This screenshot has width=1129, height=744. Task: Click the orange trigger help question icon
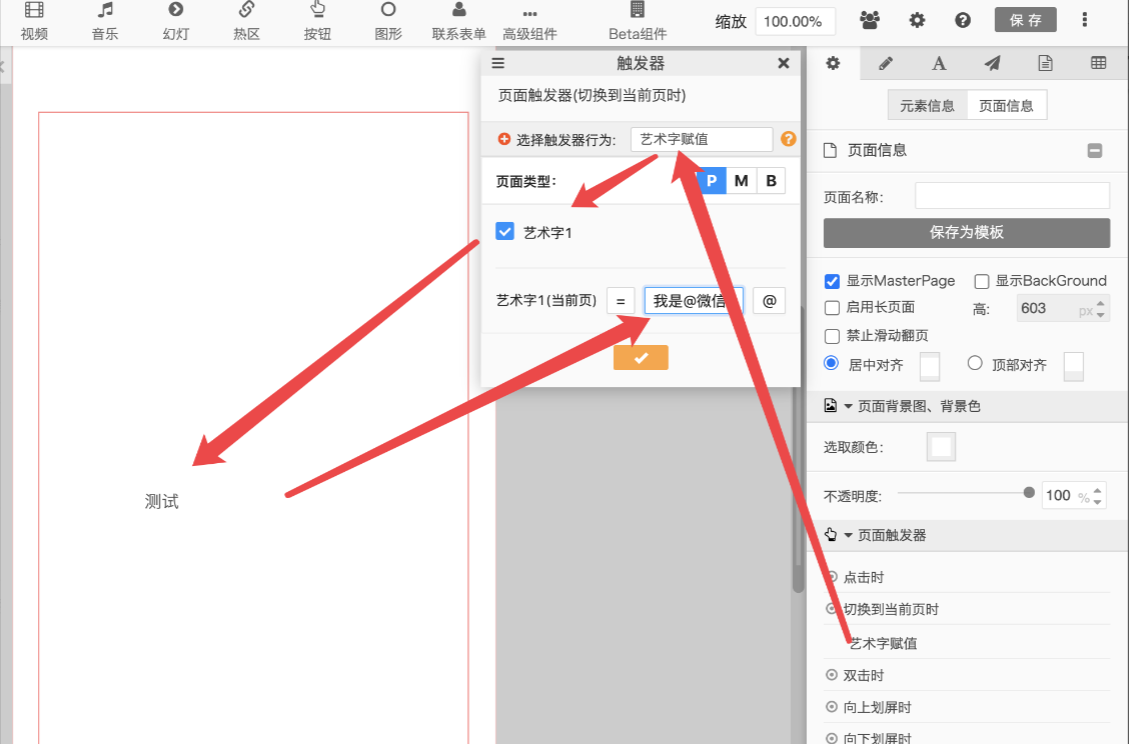click(x=788, y=140)
